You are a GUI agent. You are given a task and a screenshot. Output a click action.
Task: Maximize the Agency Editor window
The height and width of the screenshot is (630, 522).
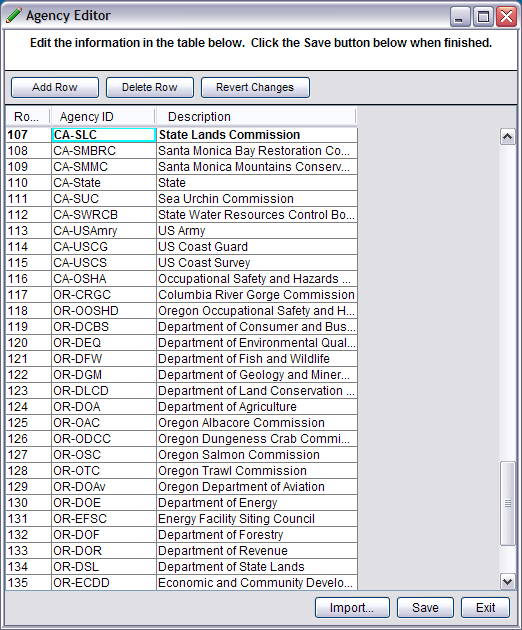[483, 17]
